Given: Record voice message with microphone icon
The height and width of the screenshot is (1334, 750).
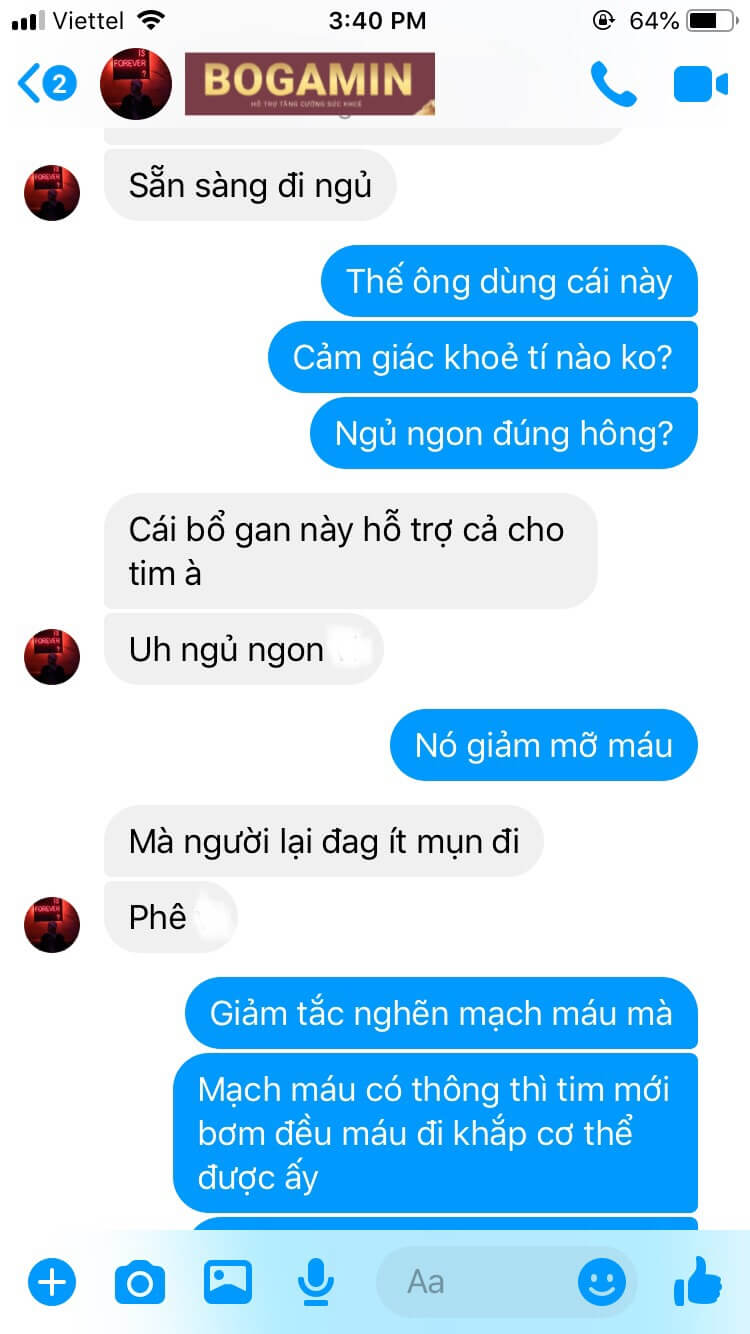Looking at the screenshot, I should (x=316, y=1281).
